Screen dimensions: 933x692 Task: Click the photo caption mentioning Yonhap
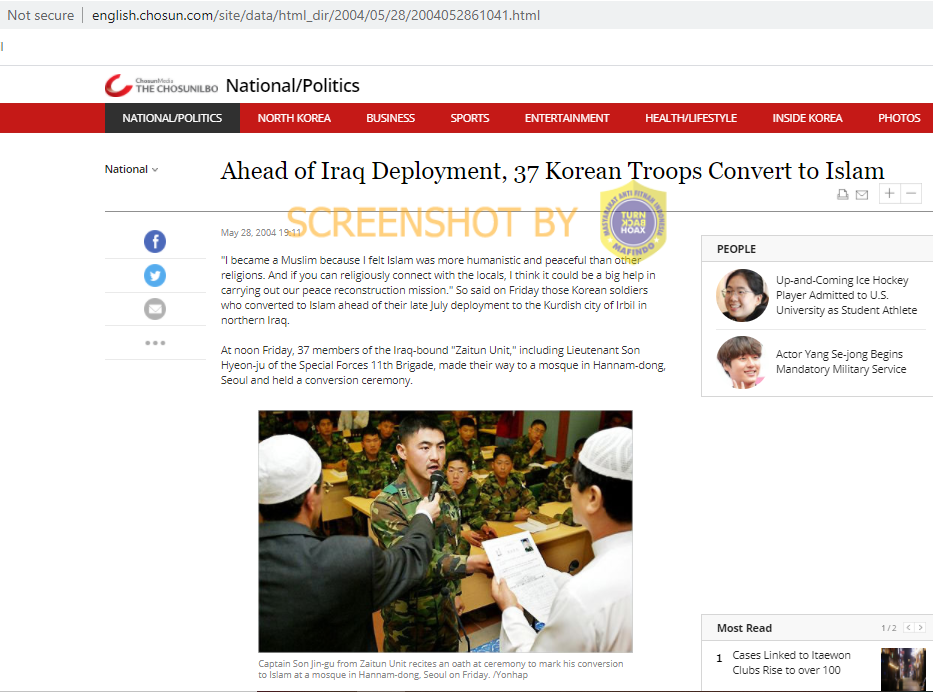[x=441, y=669]
